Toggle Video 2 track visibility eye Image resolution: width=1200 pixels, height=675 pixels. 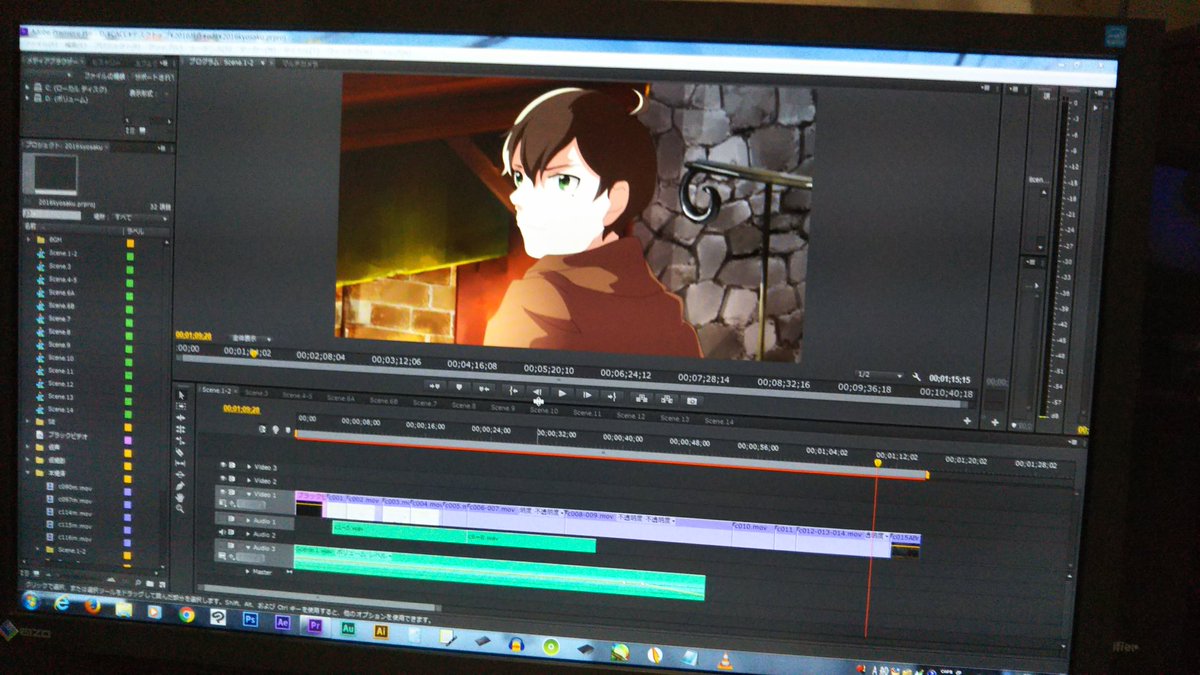[223, 479]
